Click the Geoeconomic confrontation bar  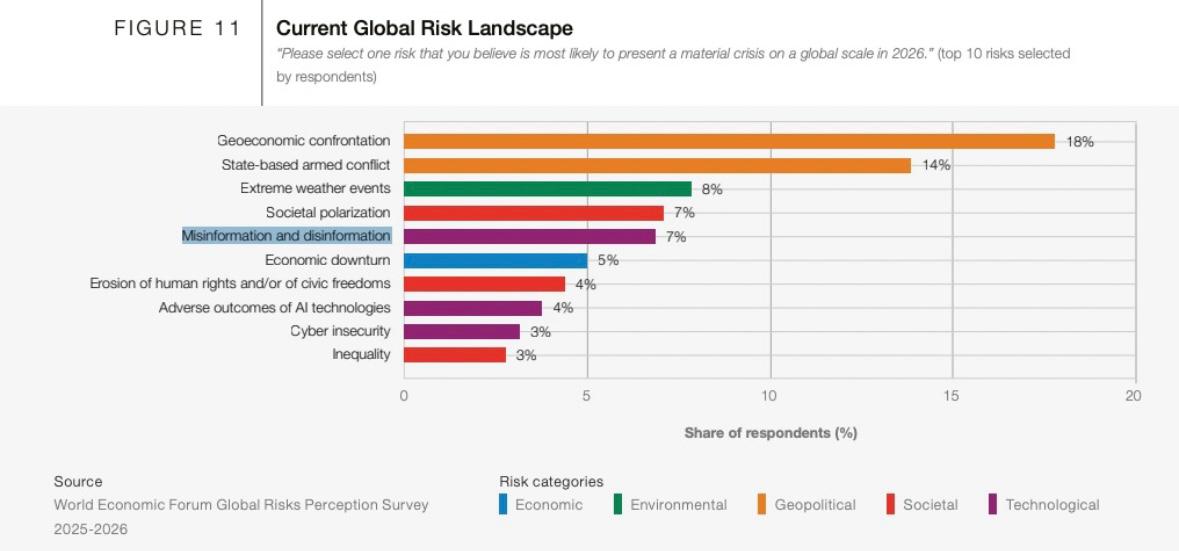(x=729, y=141)
